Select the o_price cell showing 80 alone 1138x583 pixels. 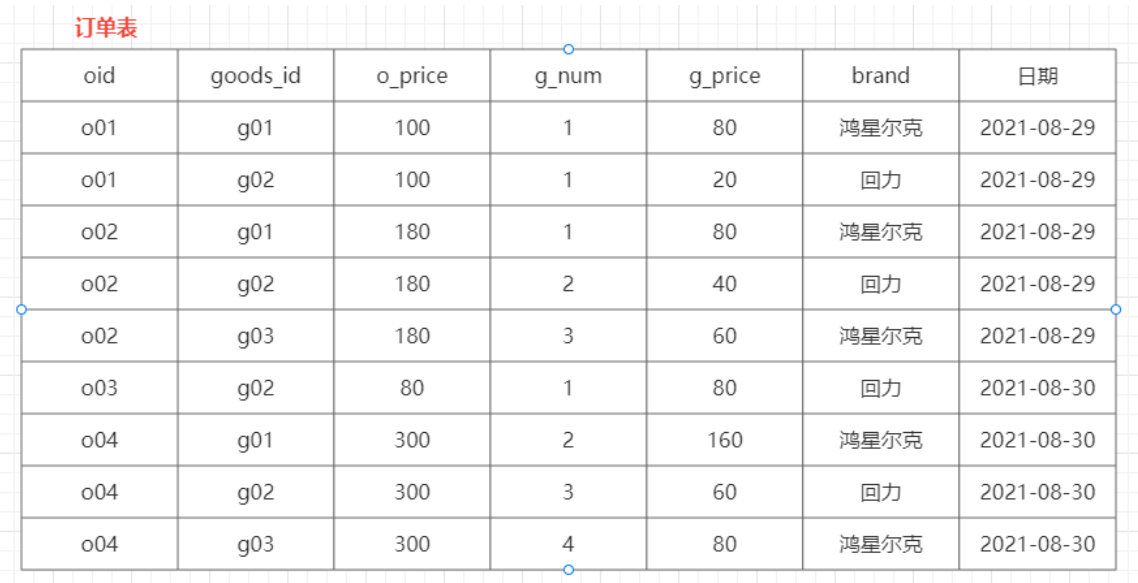tap(412, 388)
